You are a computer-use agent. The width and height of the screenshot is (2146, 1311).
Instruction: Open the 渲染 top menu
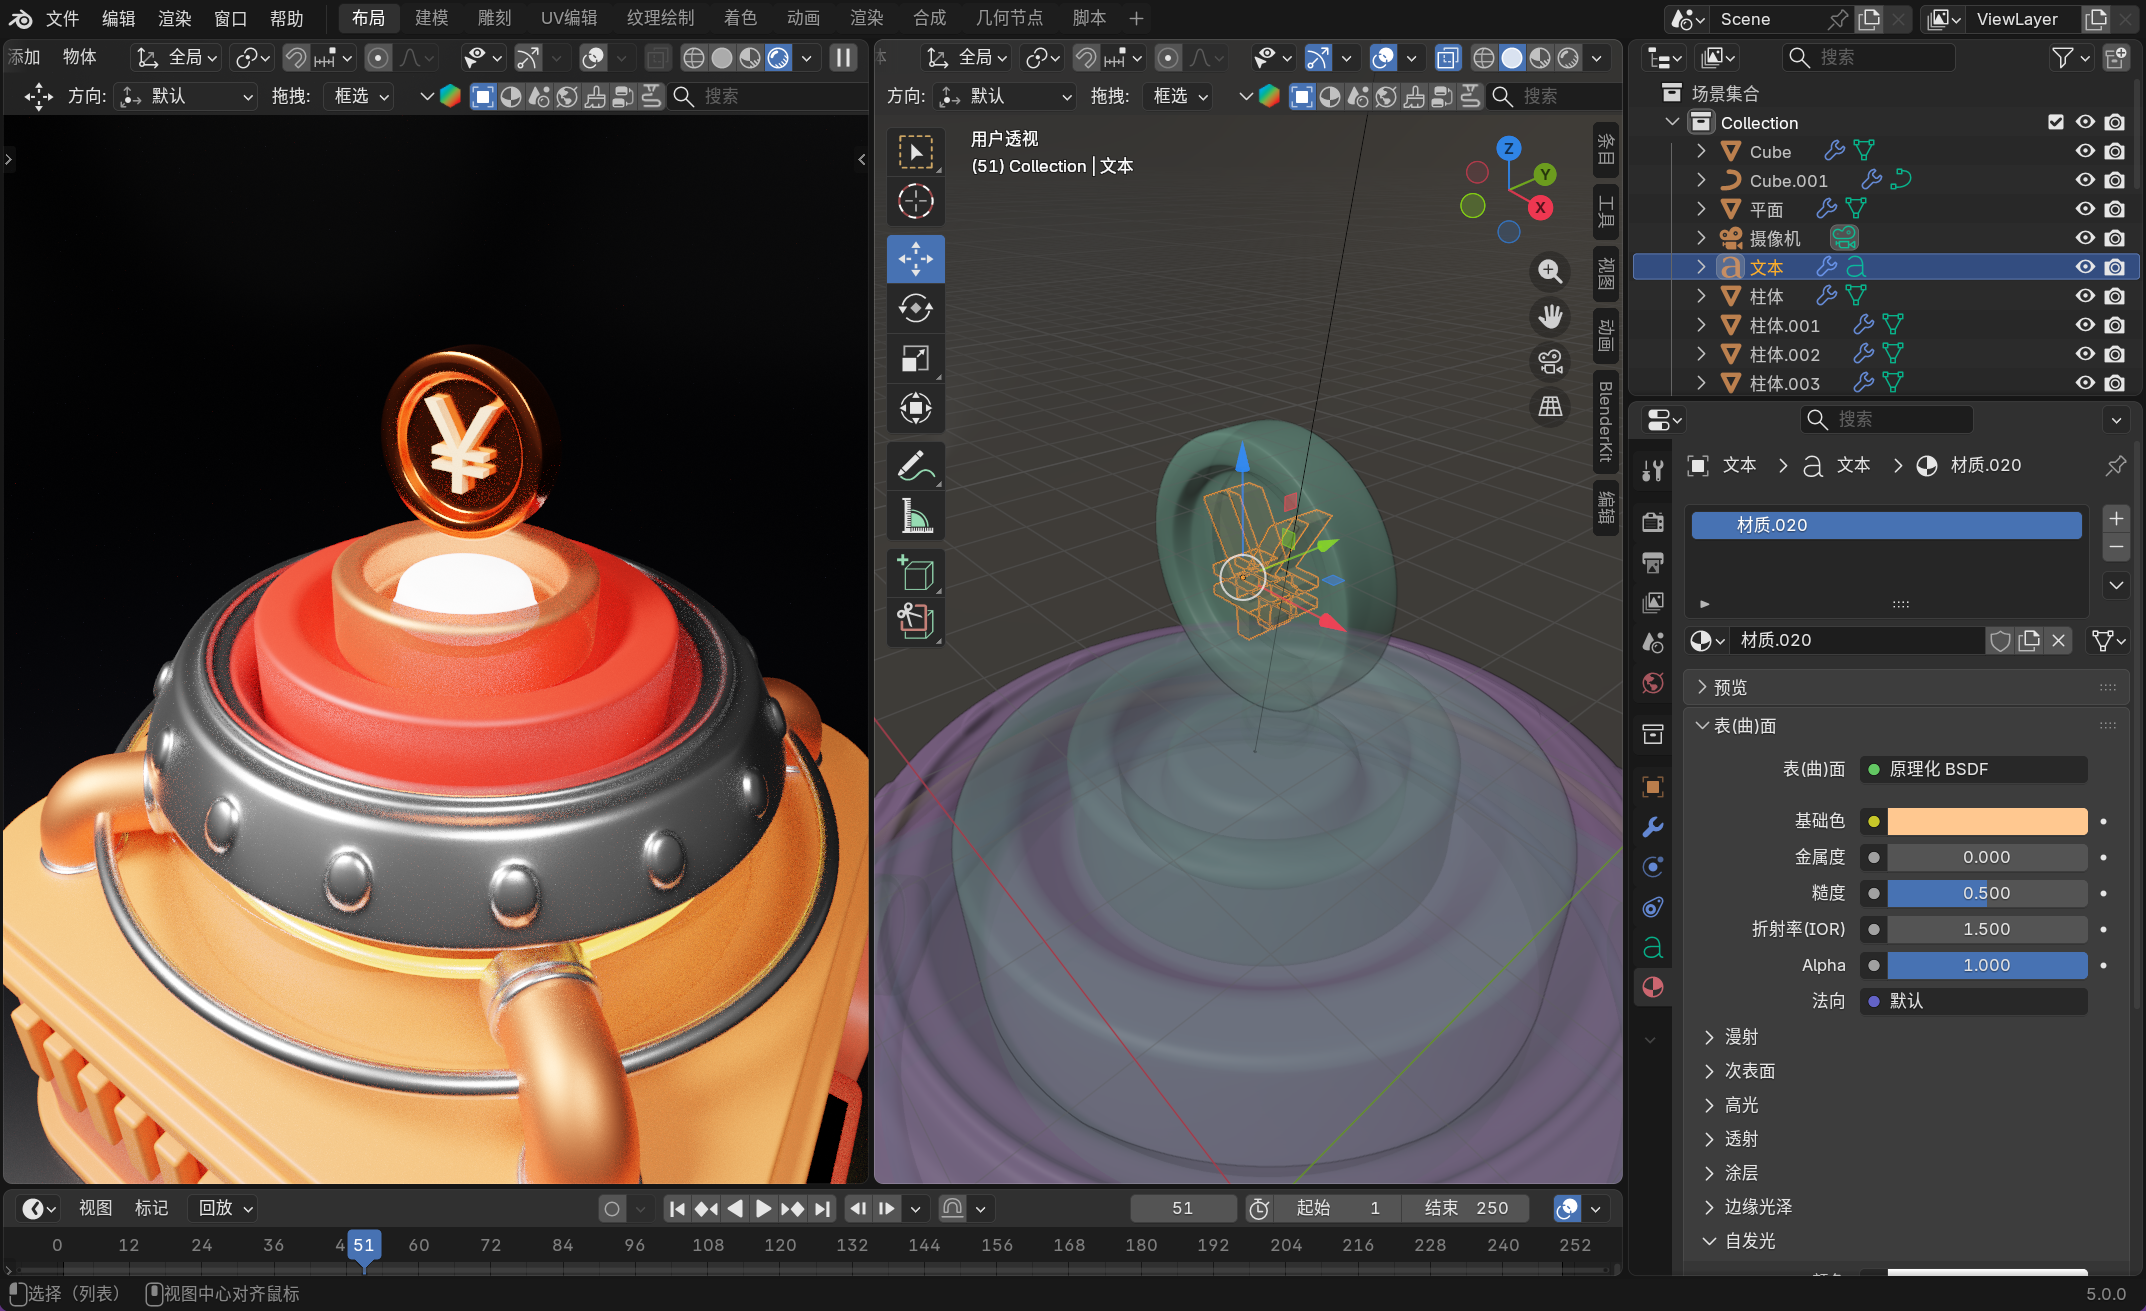[x=175, y=18]
